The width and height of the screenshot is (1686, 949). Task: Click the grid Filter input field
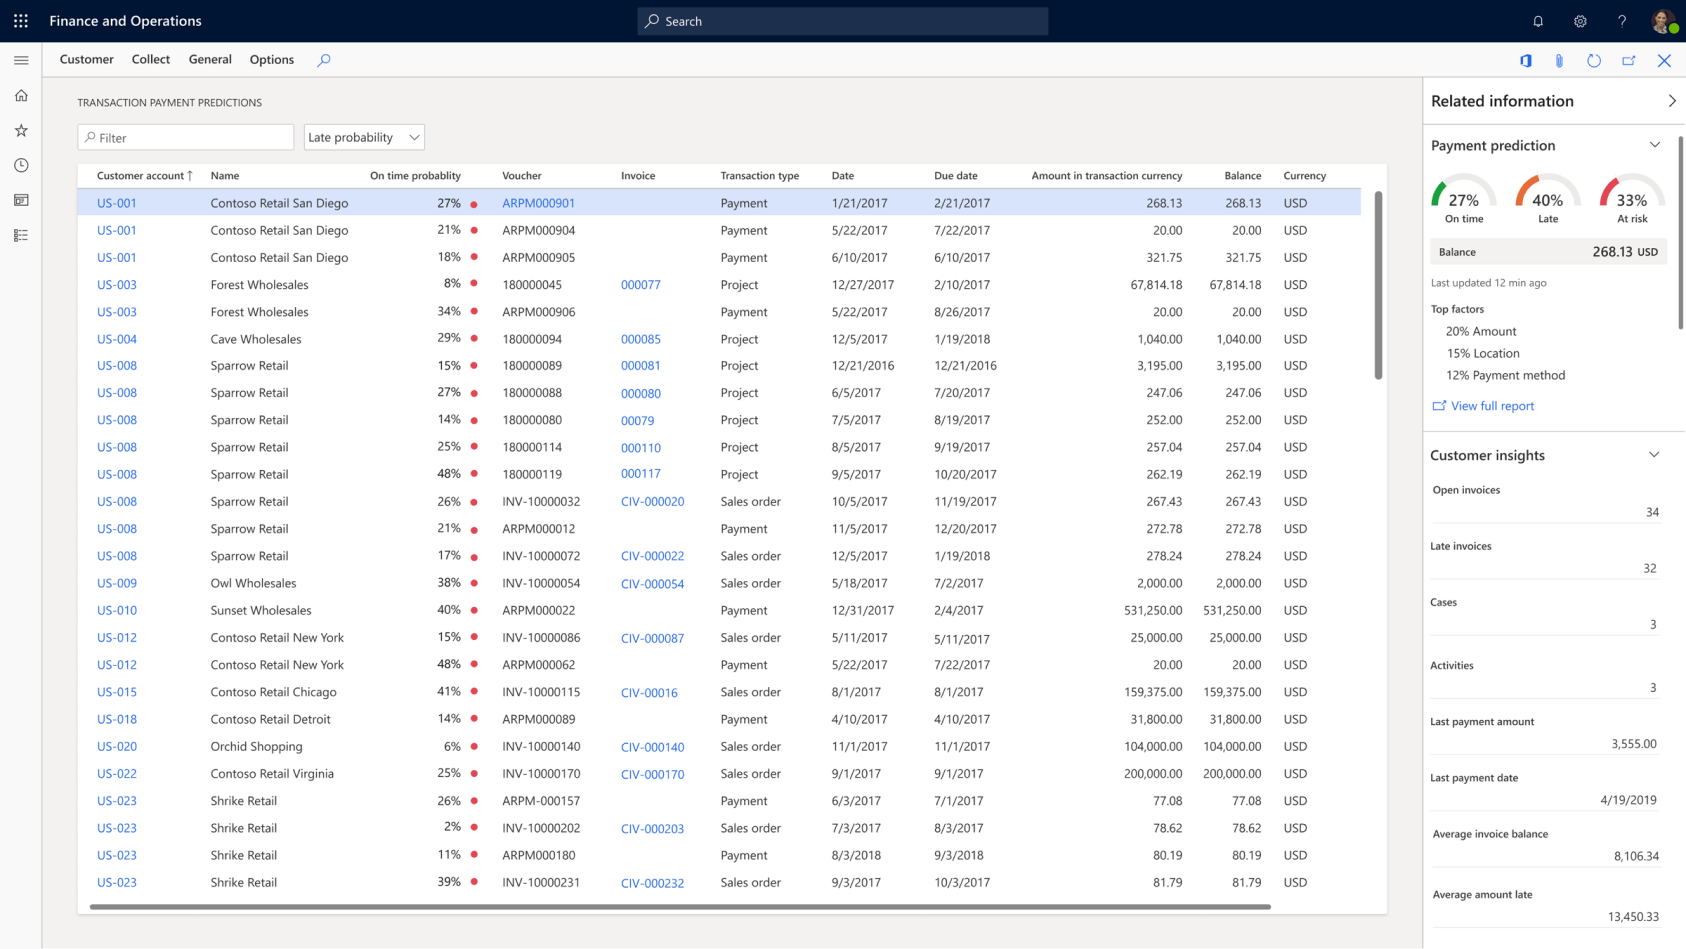186,137
